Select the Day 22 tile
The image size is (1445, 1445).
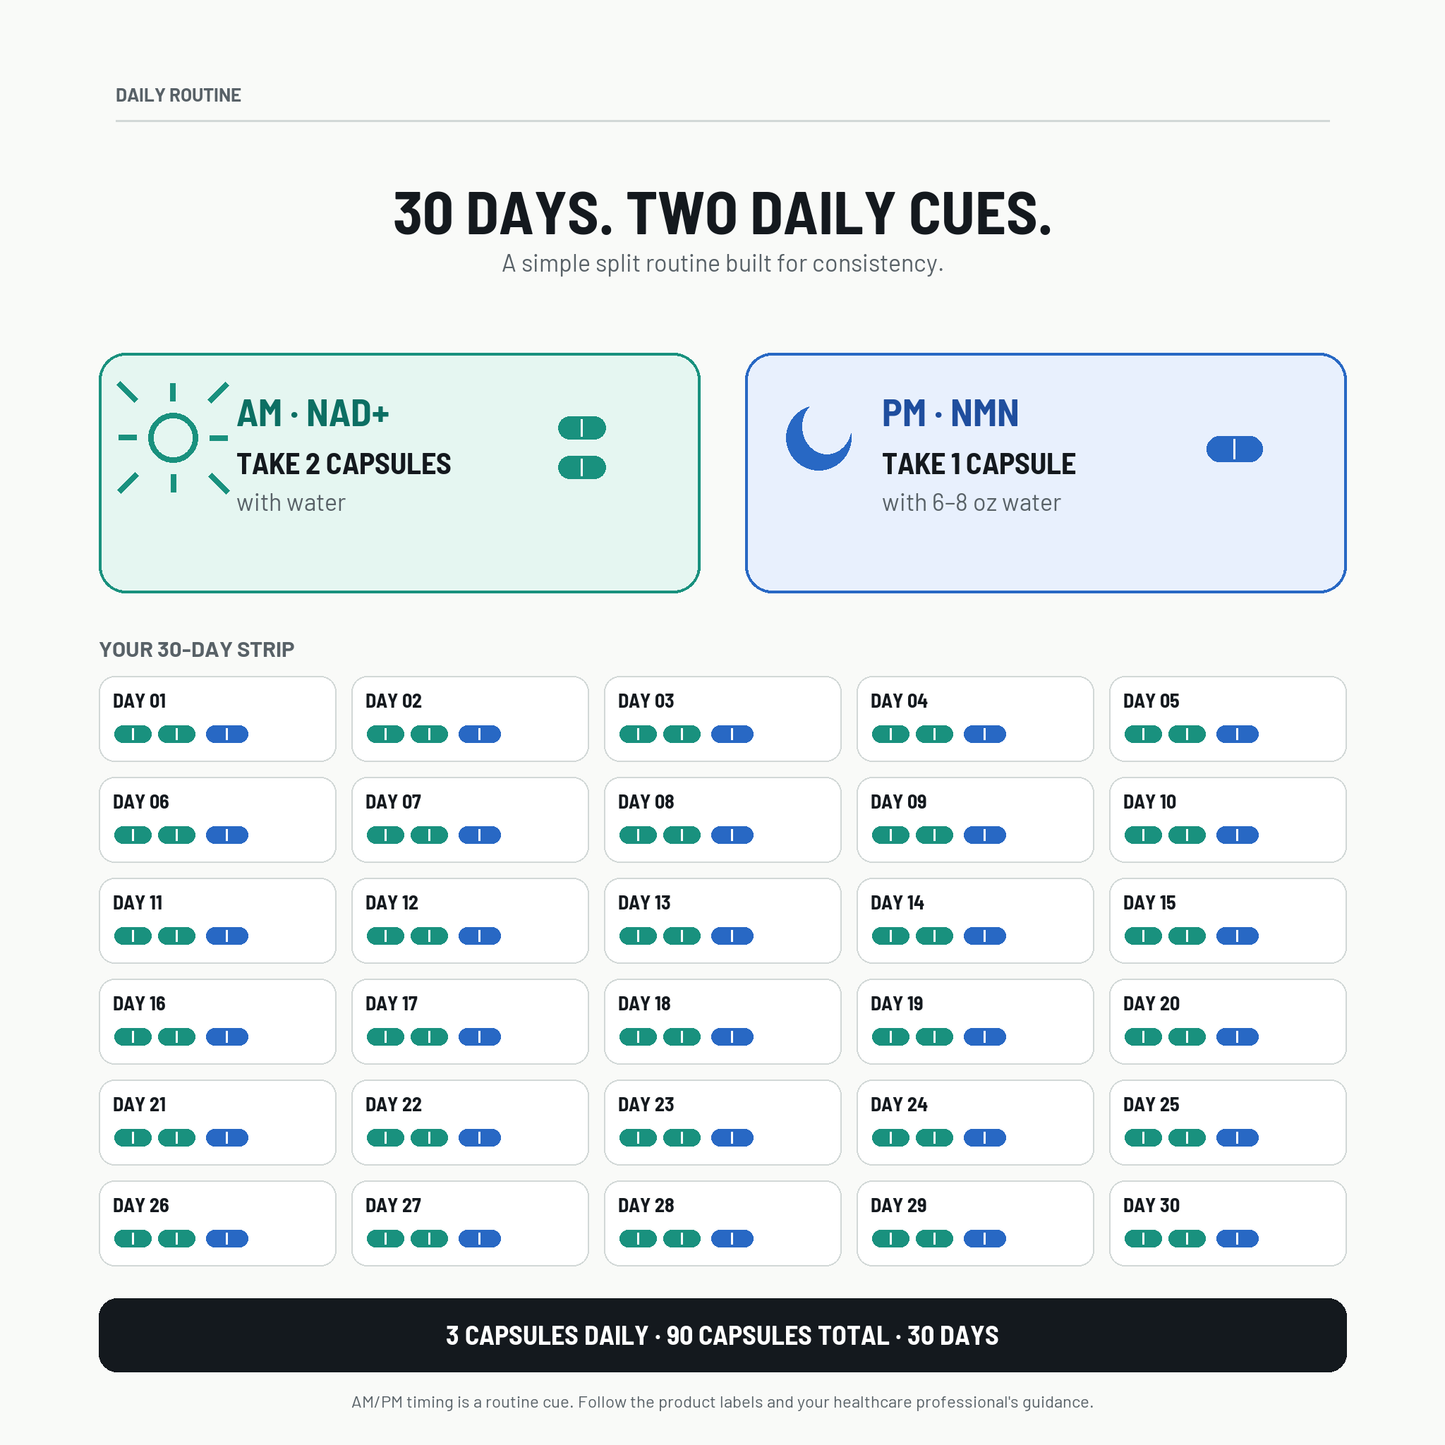coord(470,1123)
